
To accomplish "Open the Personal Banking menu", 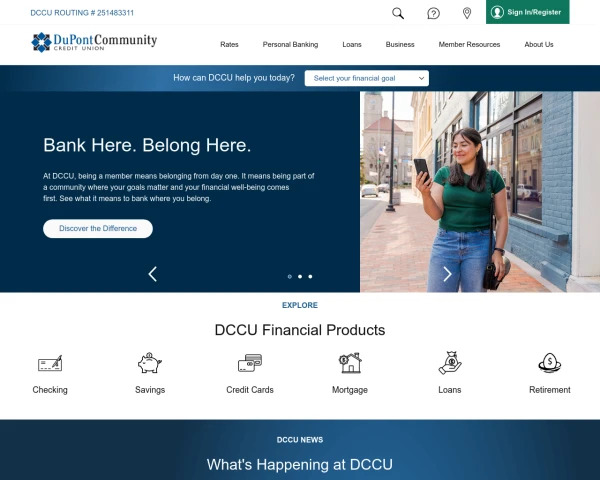I will coord(290,44).
